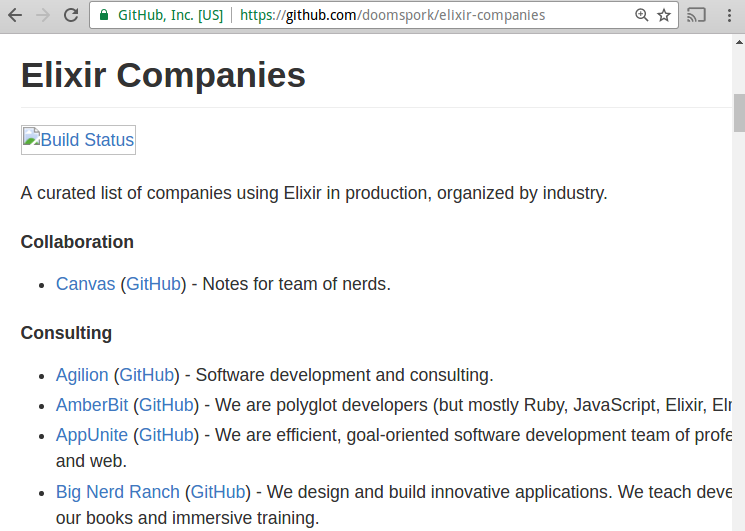The width and height of the screenshot is (745, 531).
Task: Open the GitHub link next to Big Nerd Ranch
Action: (x=218, y=492)
